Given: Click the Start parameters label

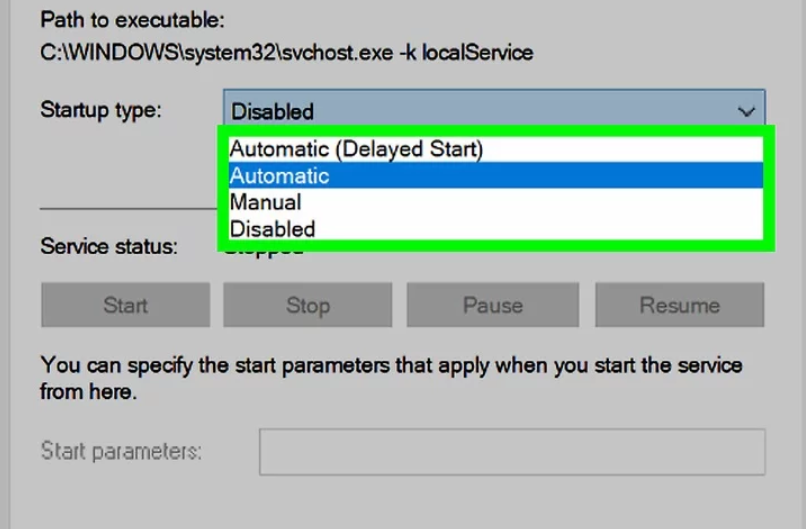Looking at the screenshot, I should pyautogui.click(x=121, y=451).
